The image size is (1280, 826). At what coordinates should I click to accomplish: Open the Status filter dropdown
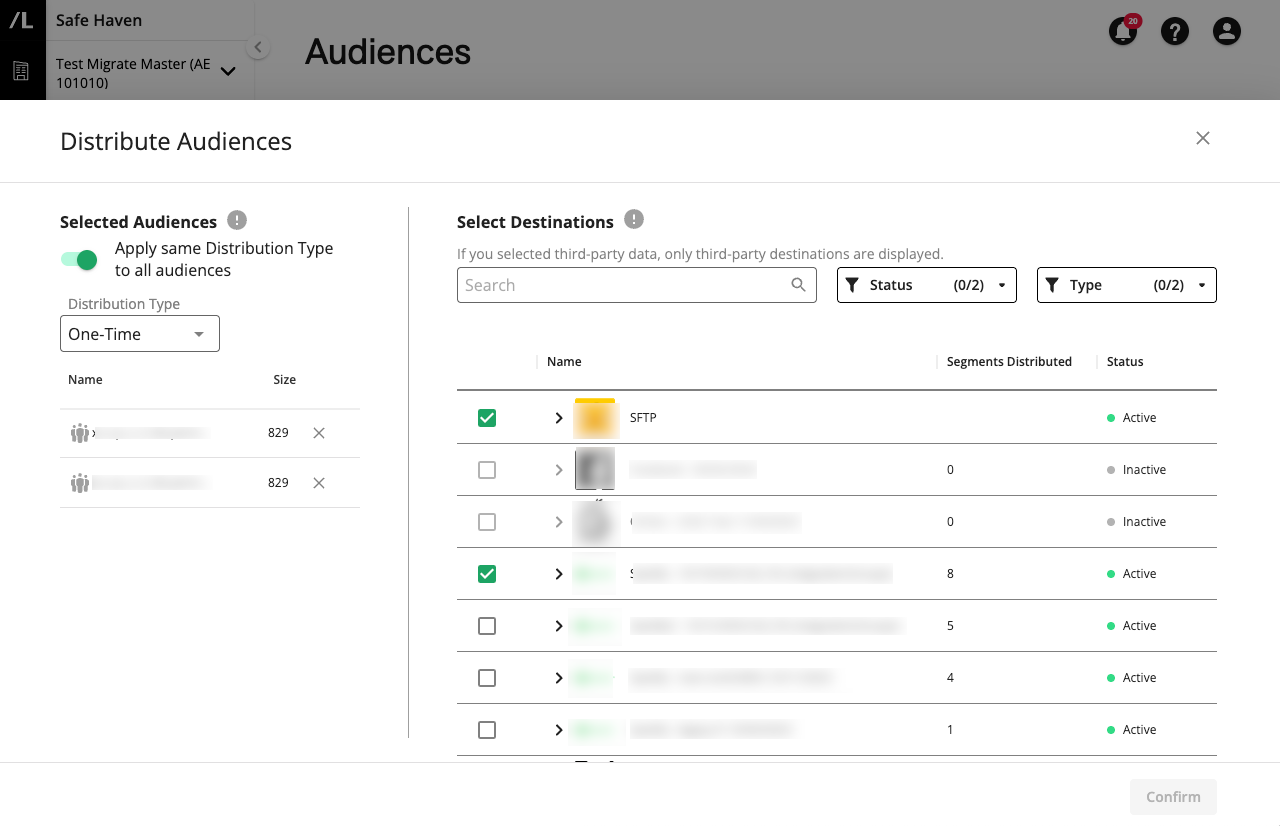[925, 285]
